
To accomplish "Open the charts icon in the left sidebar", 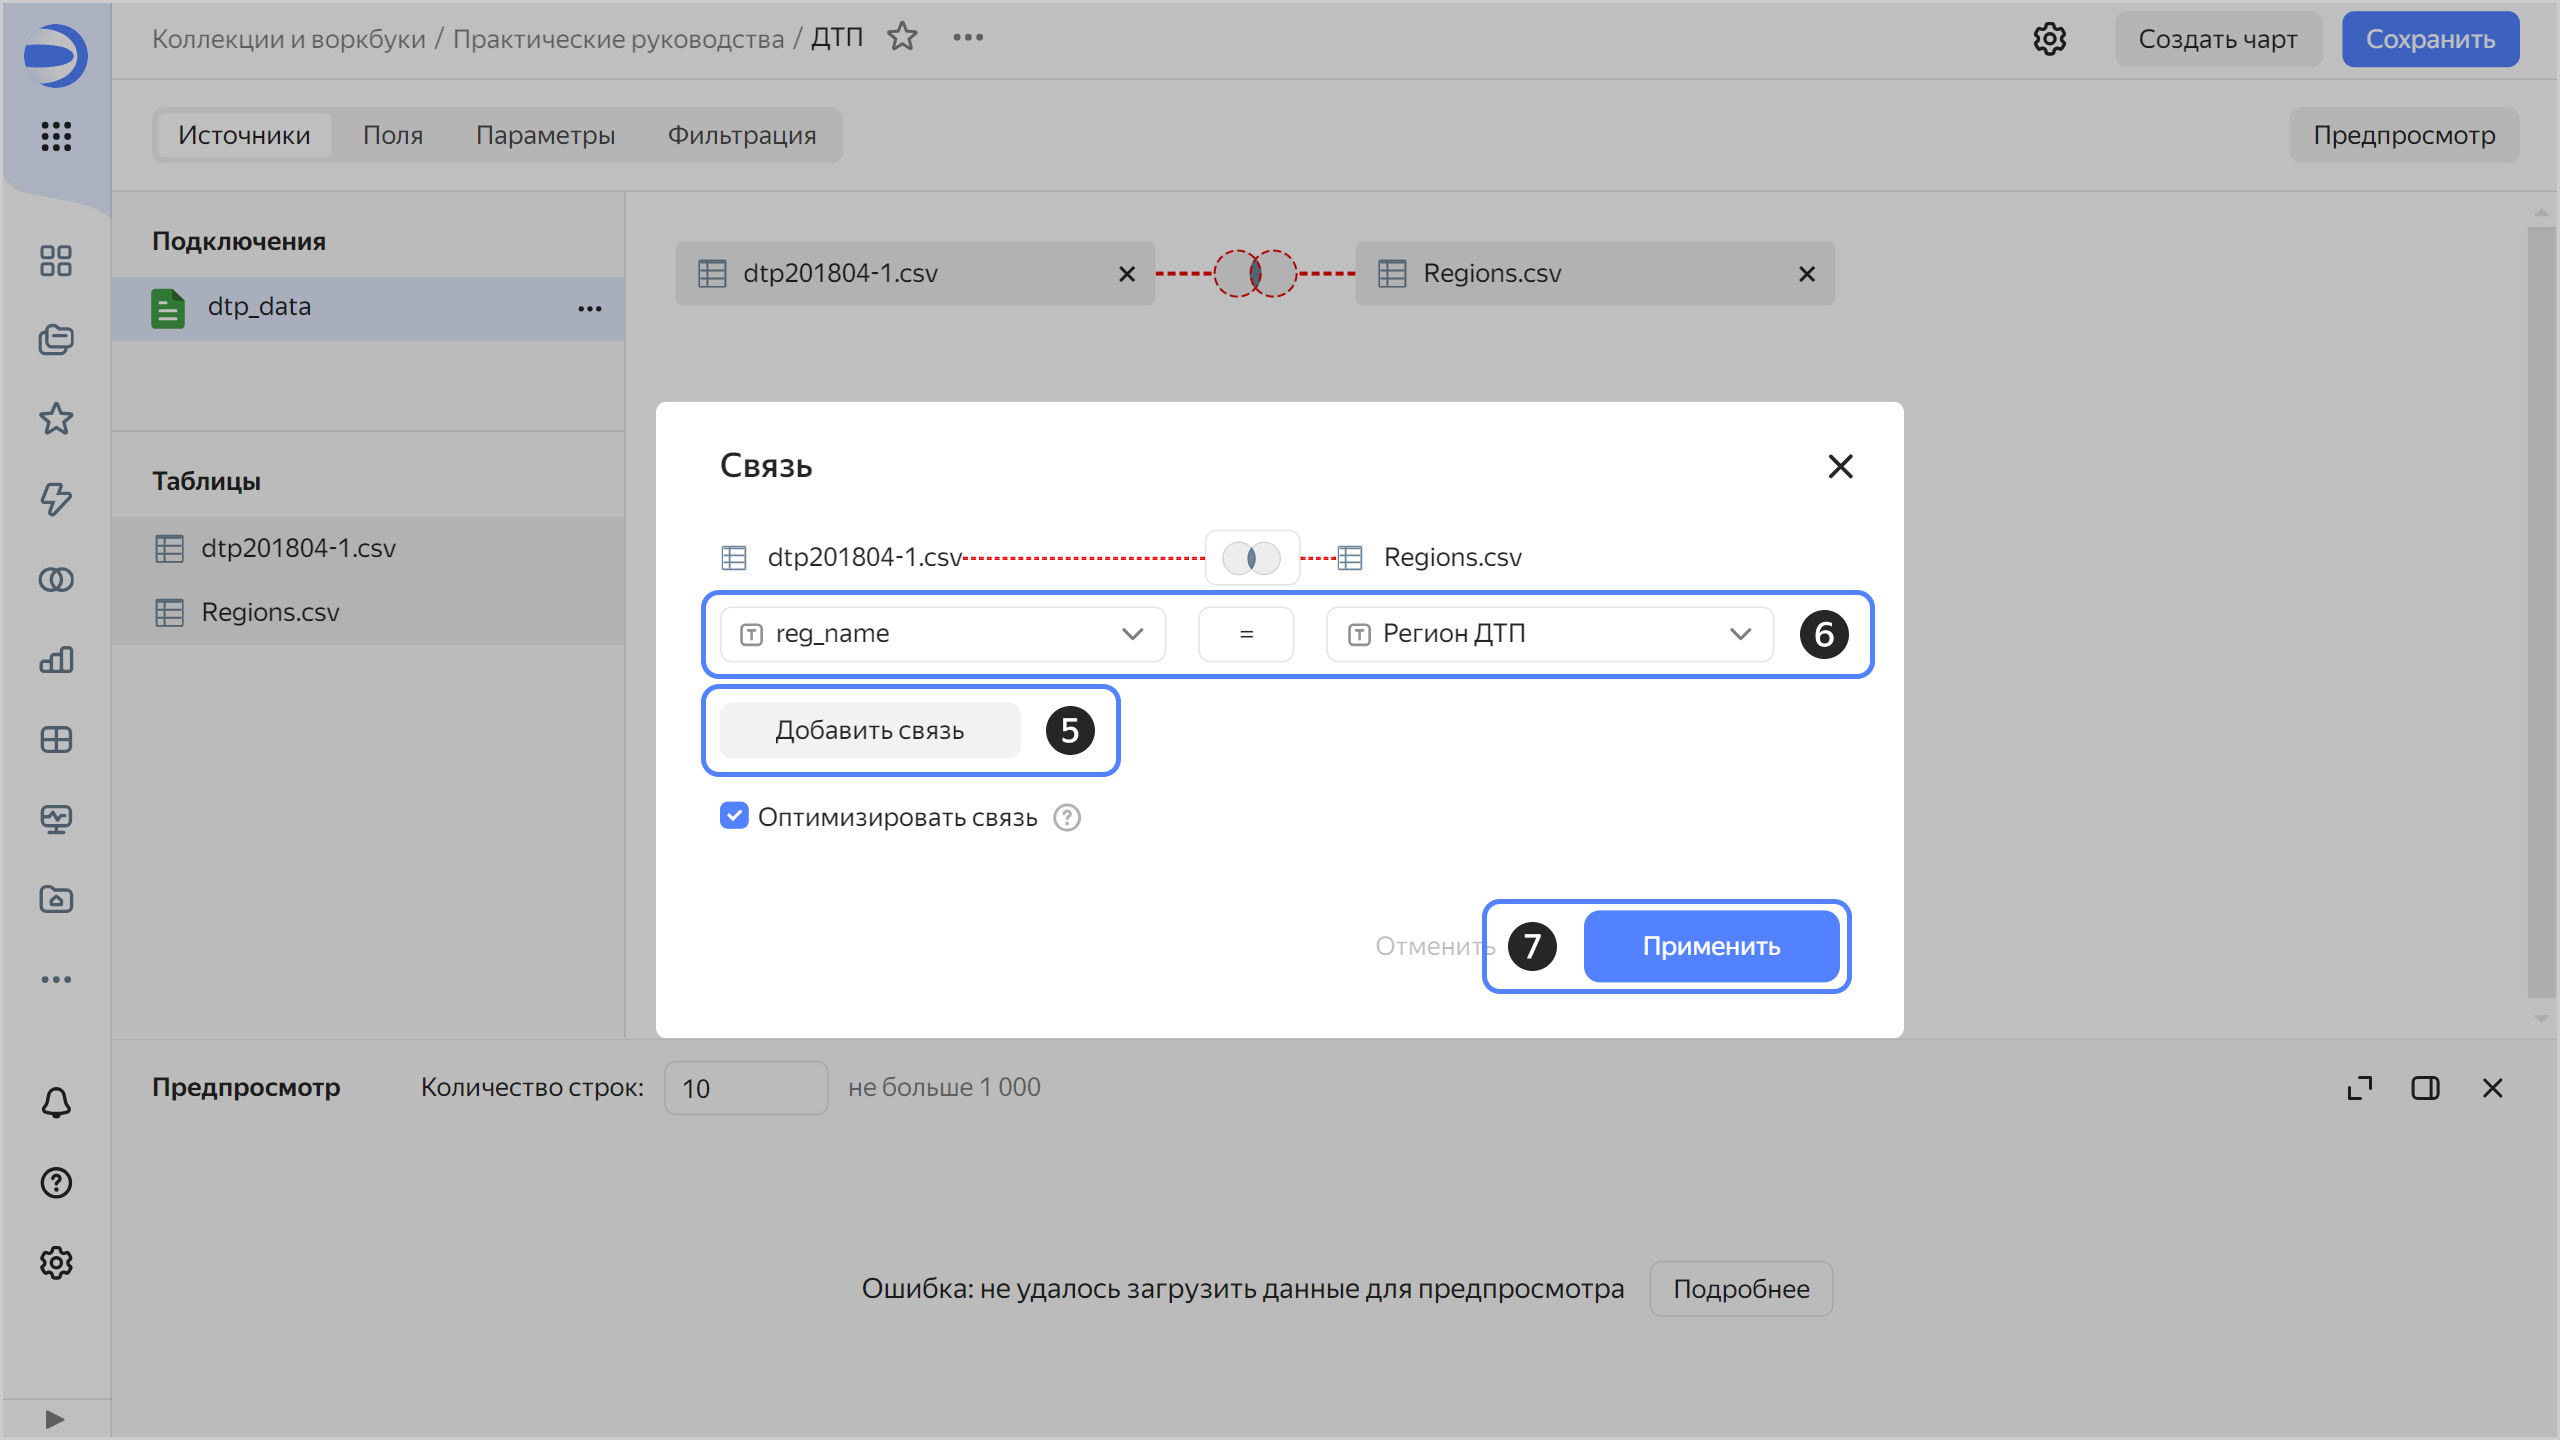I will (56, 660).
